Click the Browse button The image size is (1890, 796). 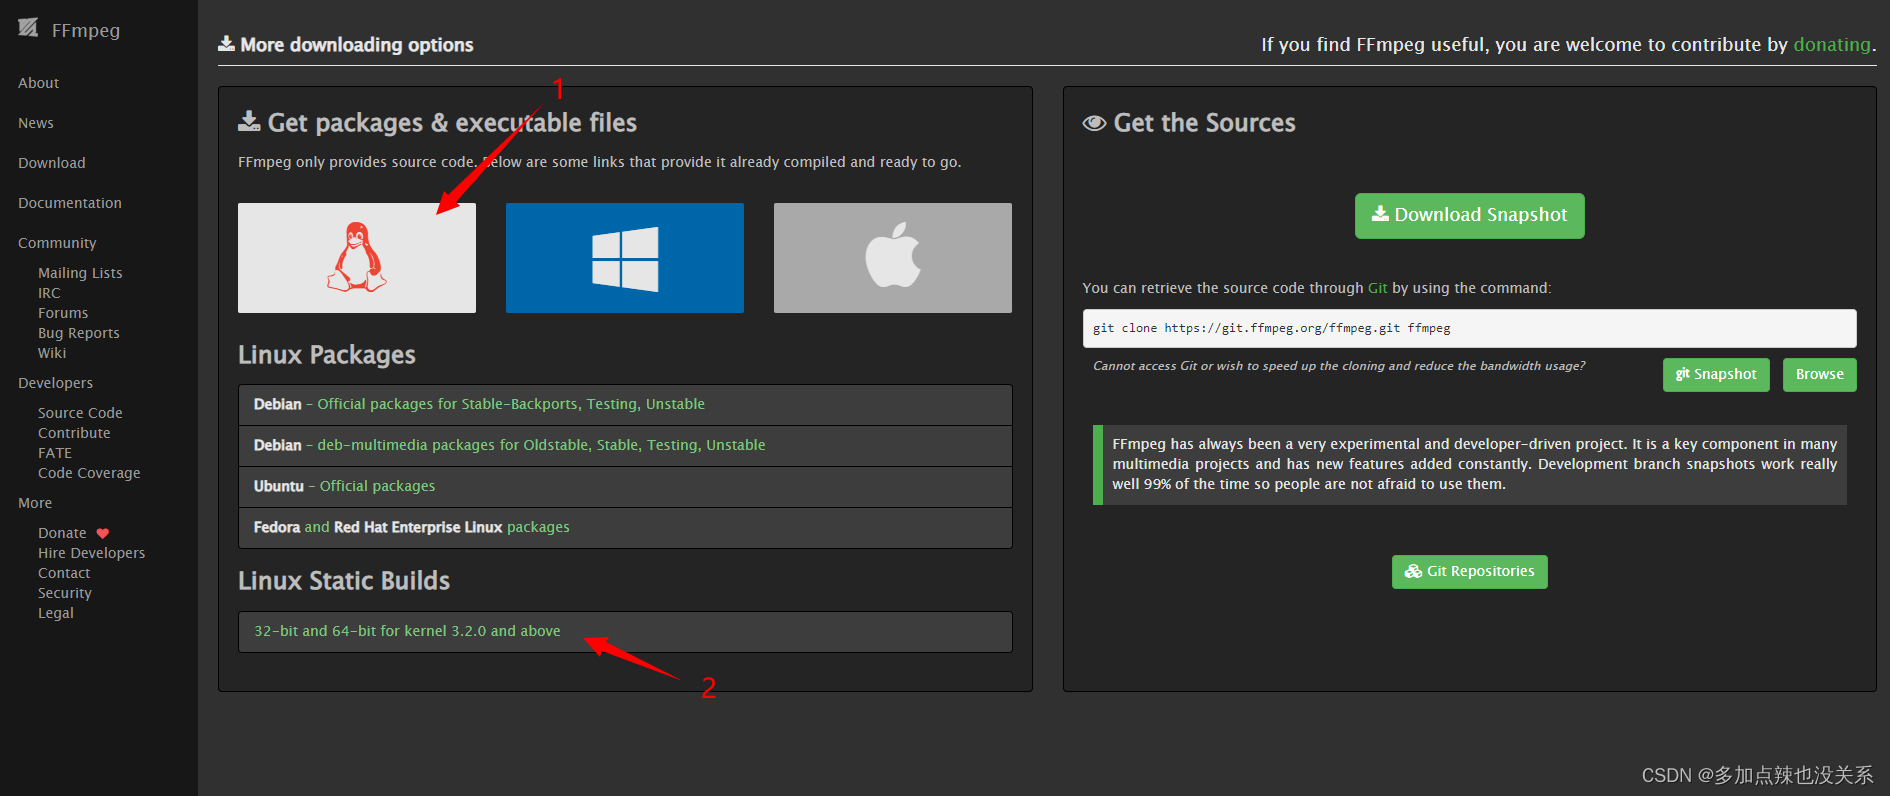tap(1819, 374)
